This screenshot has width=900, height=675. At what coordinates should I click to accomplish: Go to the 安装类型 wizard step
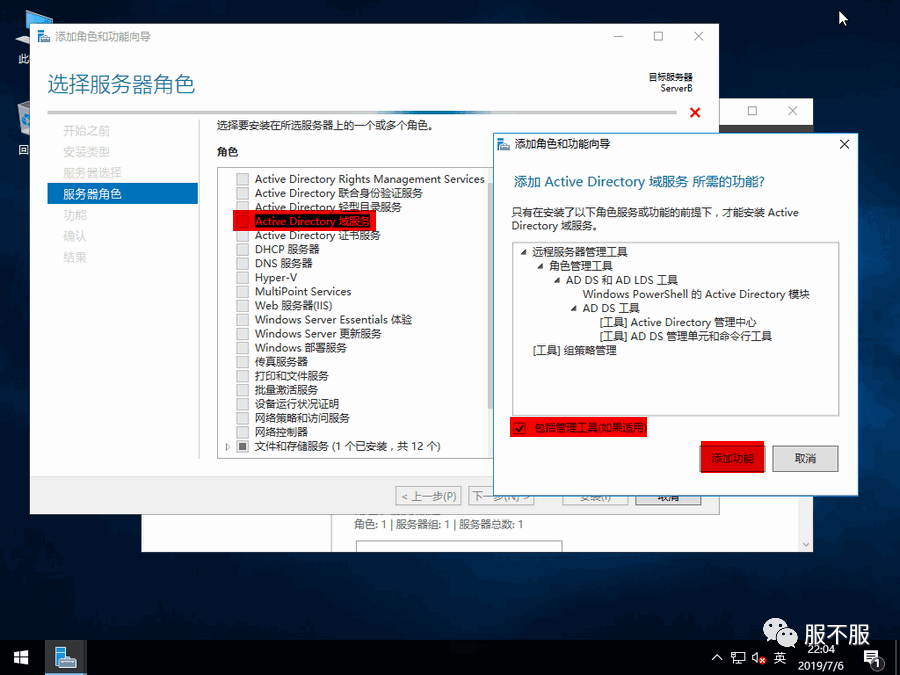pyautogui.click(x=86, y=152)
